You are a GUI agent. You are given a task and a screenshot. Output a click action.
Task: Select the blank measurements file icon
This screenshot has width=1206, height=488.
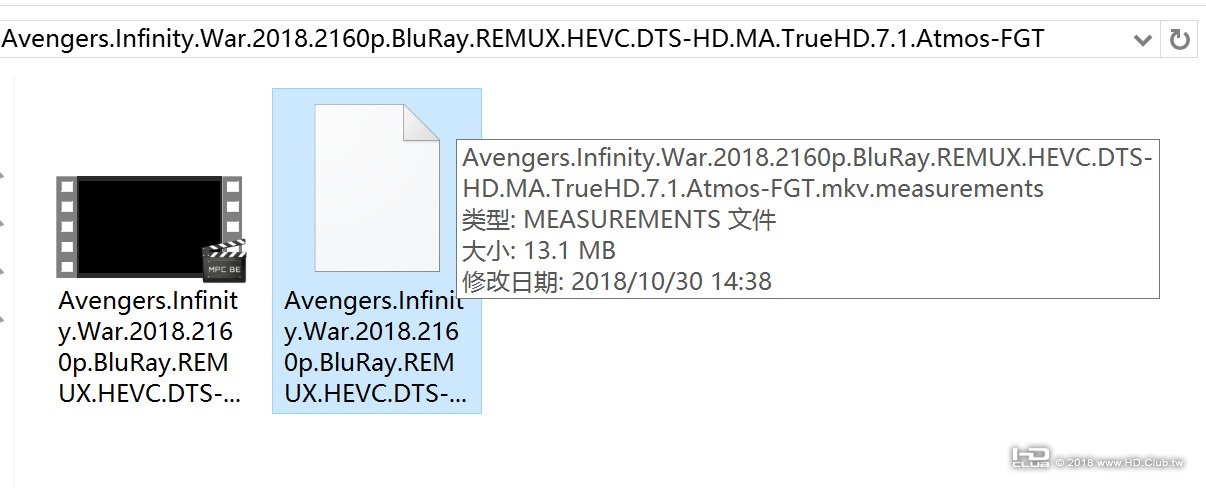tap(377, 187)
